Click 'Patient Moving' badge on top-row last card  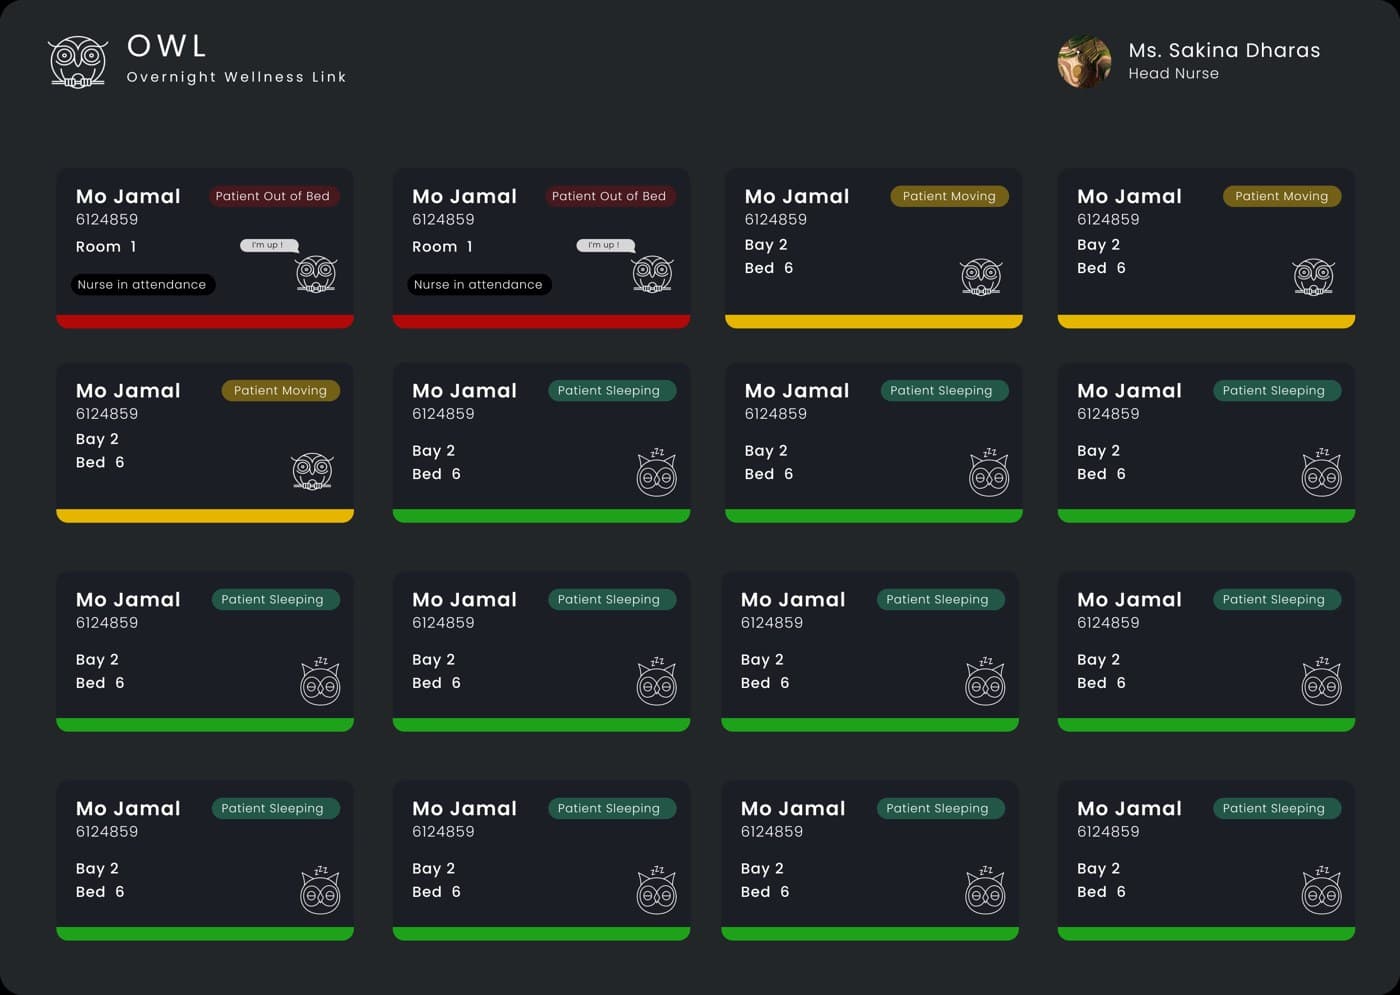[x=1281, y=196]
